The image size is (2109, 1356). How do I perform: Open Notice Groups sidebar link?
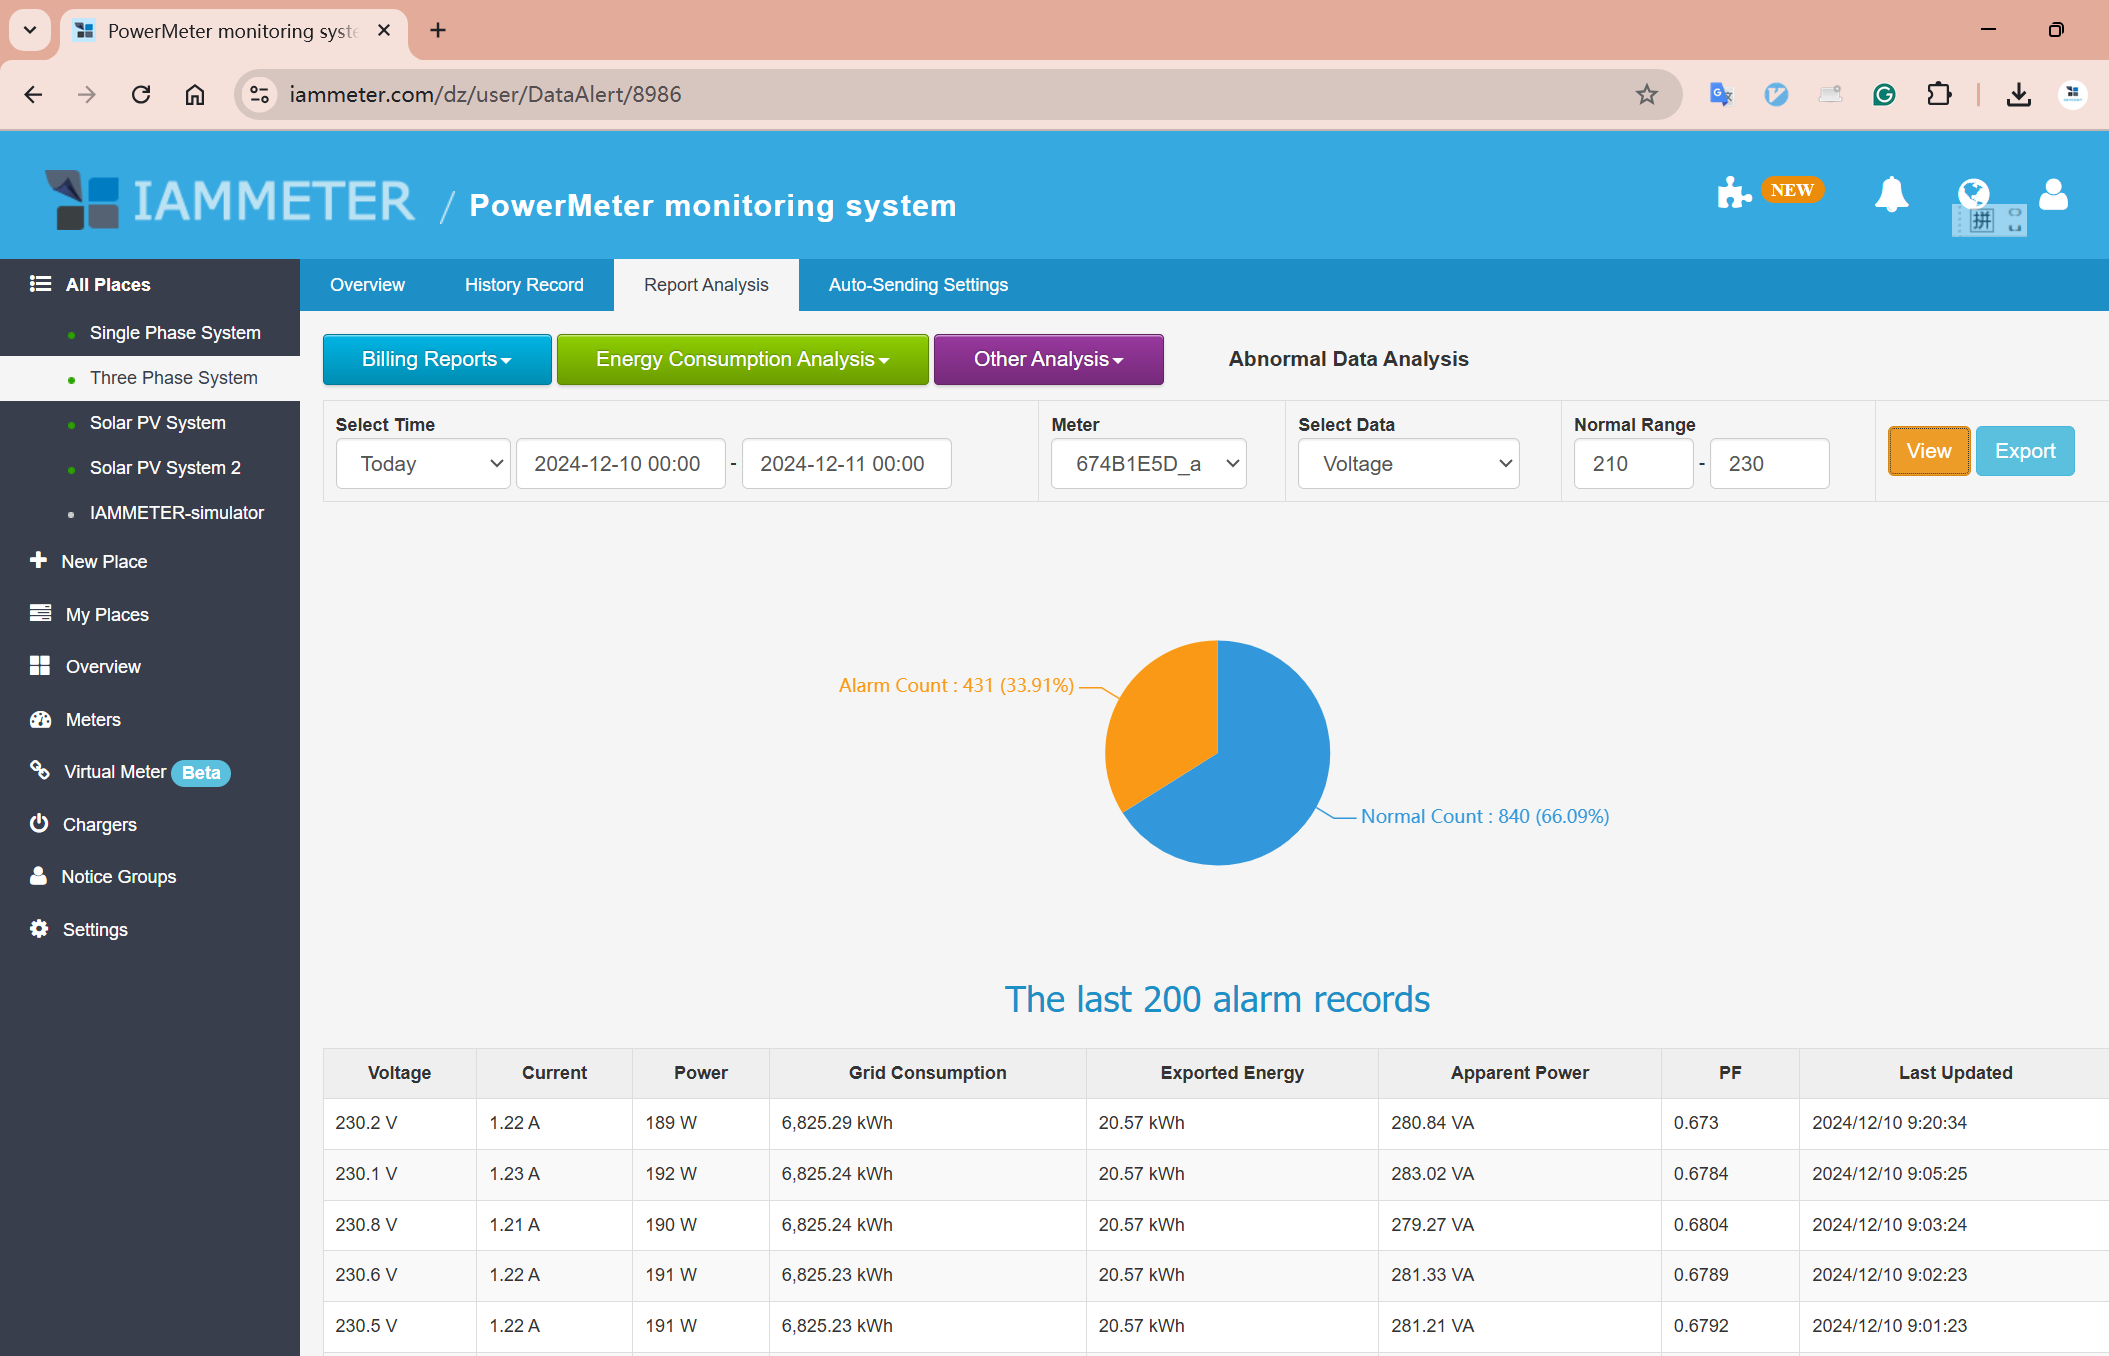click(x=118, y=876)
